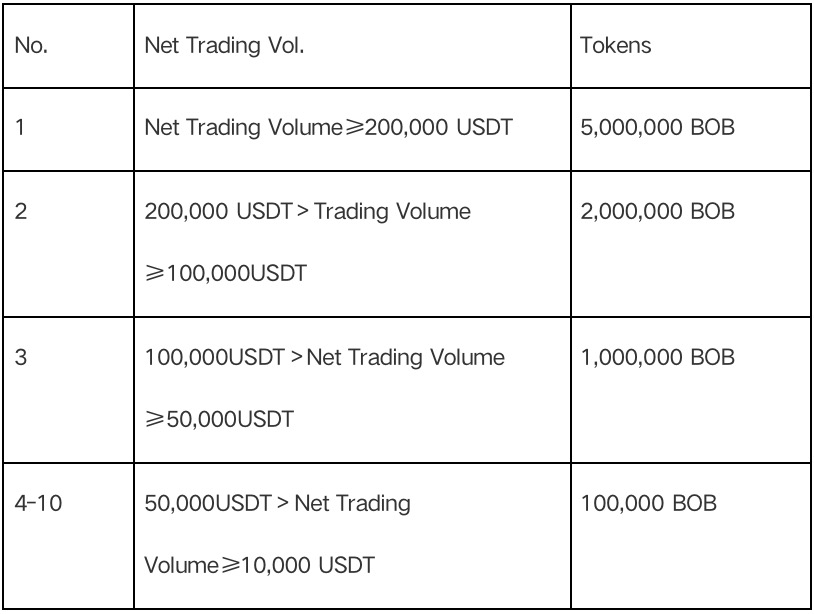
Task: Select rank cell showing 1
Action: (68, 129)
